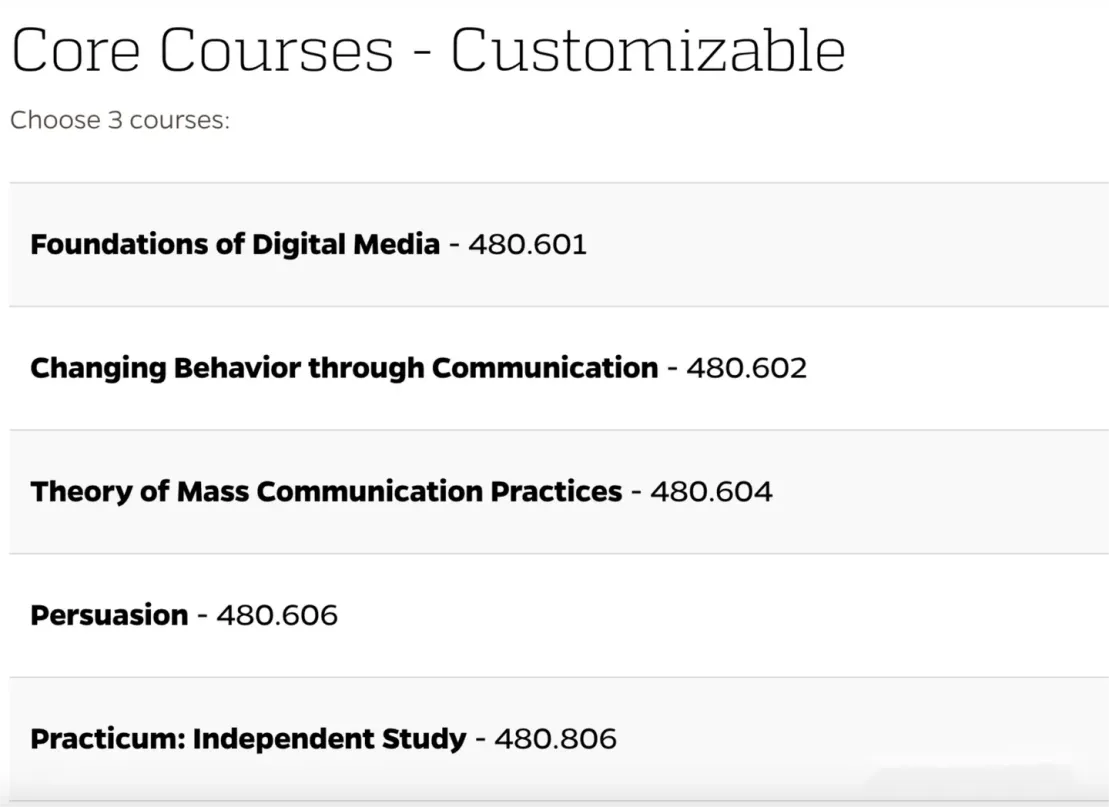Select the course code 480.602
Viewport: 1109px width, 807px height.
click(746, 368)
